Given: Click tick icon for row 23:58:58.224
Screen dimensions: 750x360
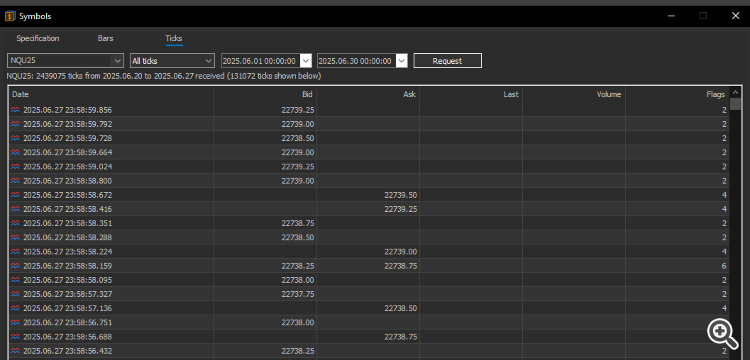Looking at the screenshot, I should pyautogui.click(x=15, y=251).
